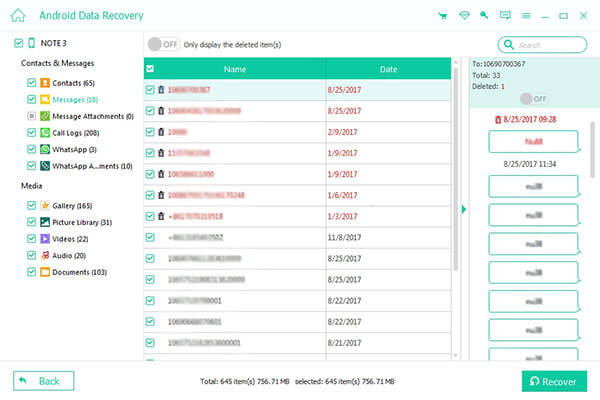This screenshot has width=600, height=400.
Task: Click the Contacts category icon
Action: pyautogui.click(x=45, y=83)
